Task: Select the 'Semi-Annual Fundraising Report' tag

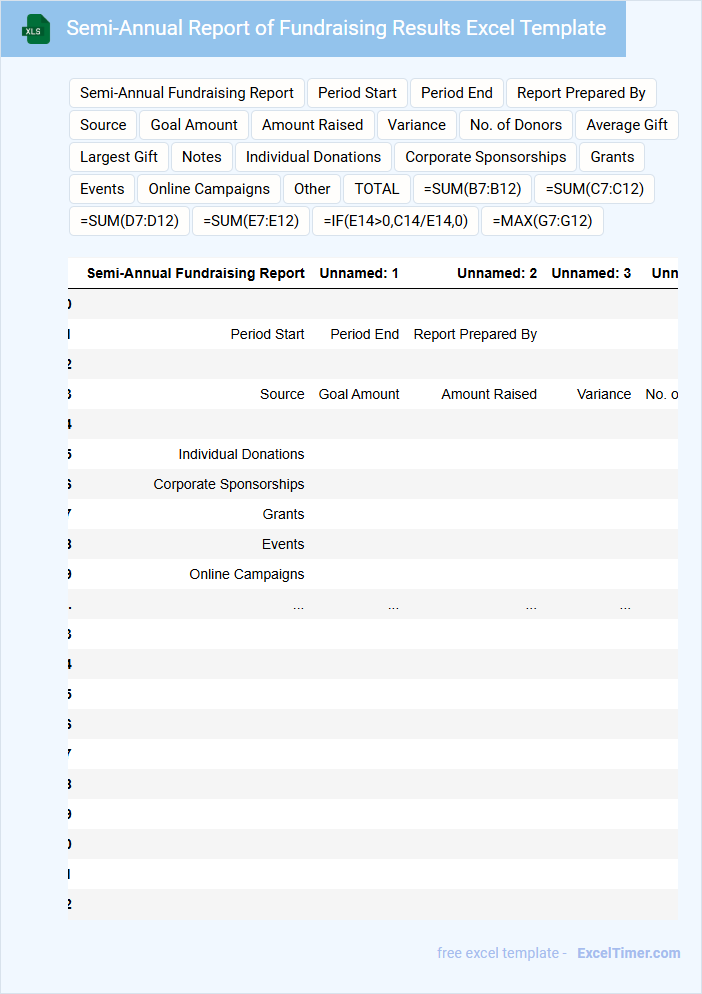Action: (x=186, y=93)
